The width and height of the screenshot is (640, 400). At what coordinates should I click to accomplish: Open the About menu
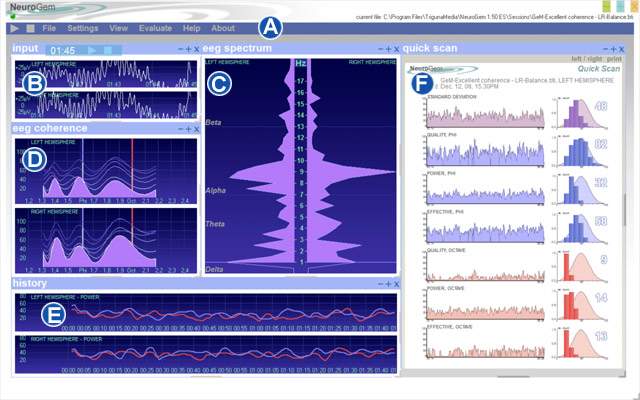[223, 28]
